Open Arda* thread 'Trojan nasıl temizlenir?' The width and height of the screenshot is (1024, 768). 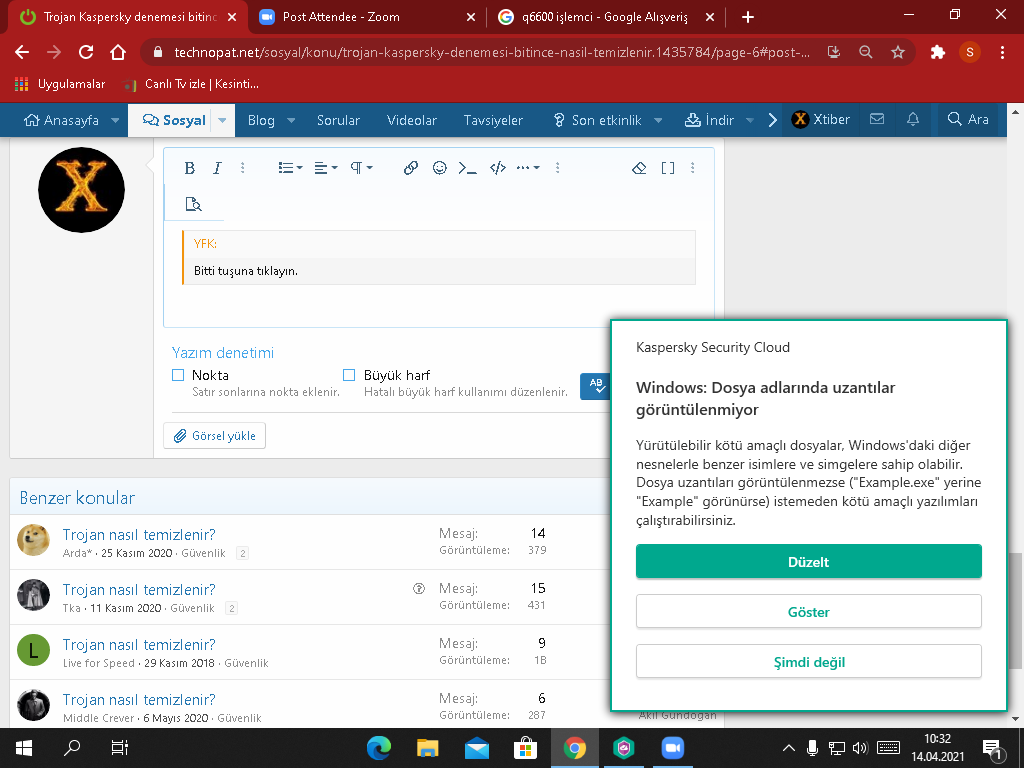coord(139,534)
